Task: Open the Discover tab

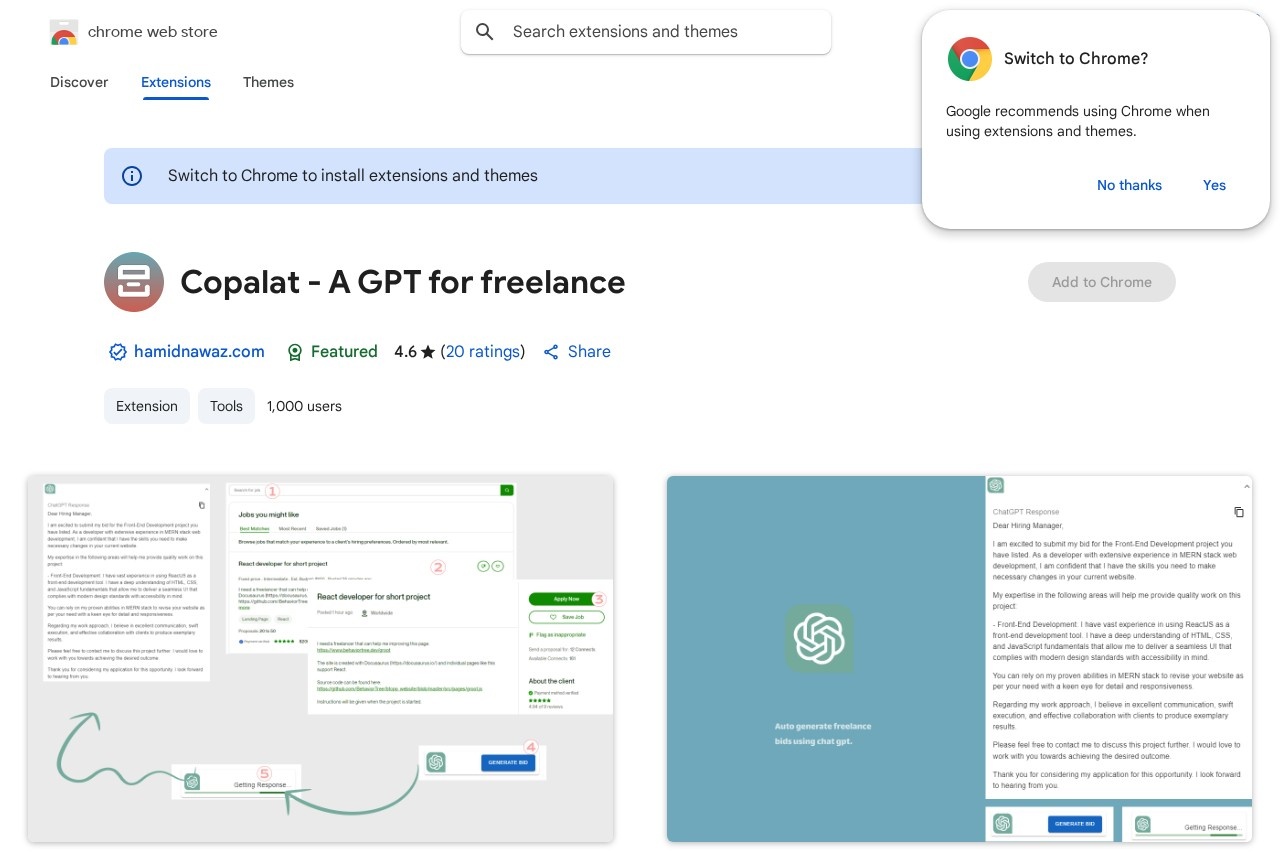Action: 79,82
